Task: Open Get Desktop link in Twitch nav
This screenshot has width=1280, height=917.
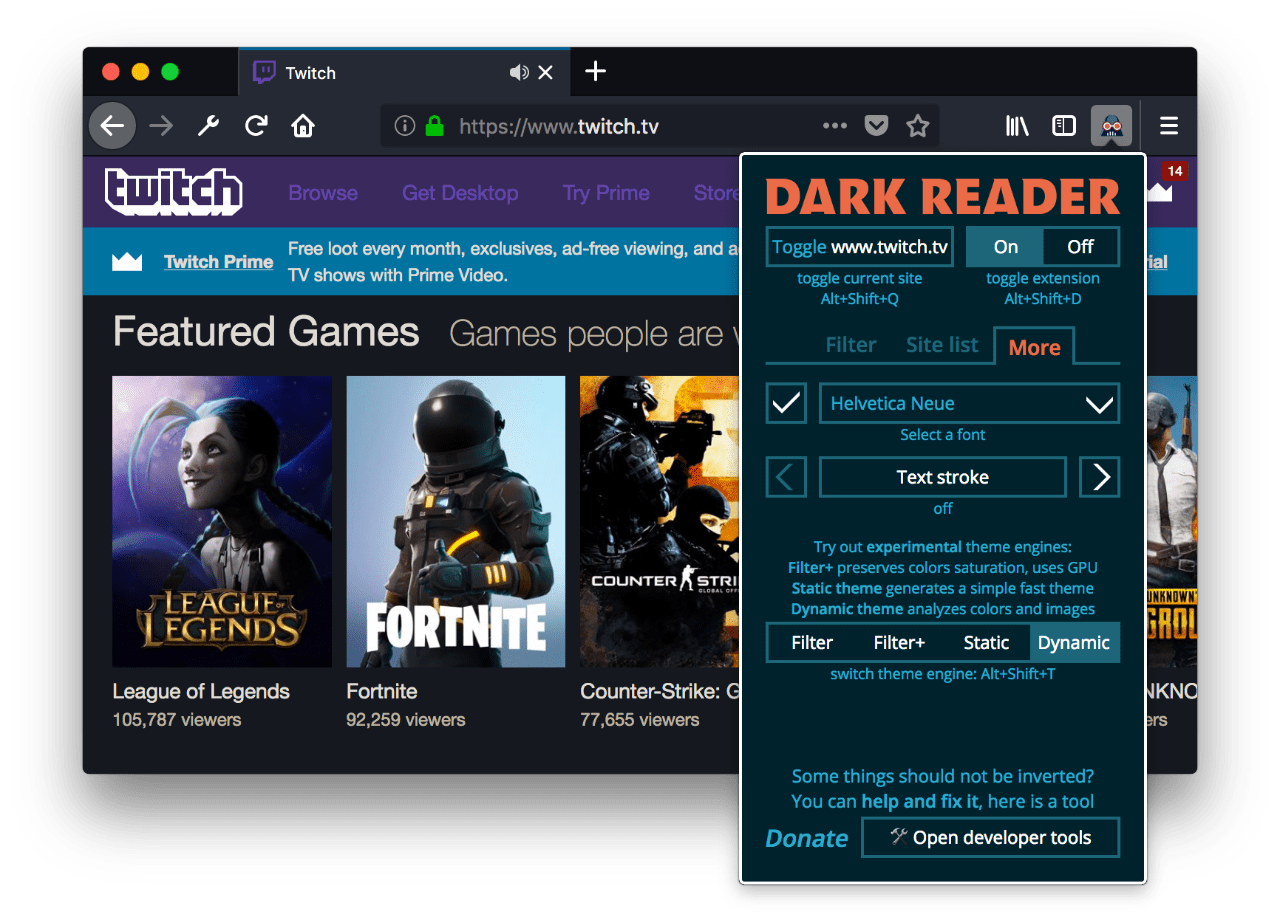Action: coord(460,193)
